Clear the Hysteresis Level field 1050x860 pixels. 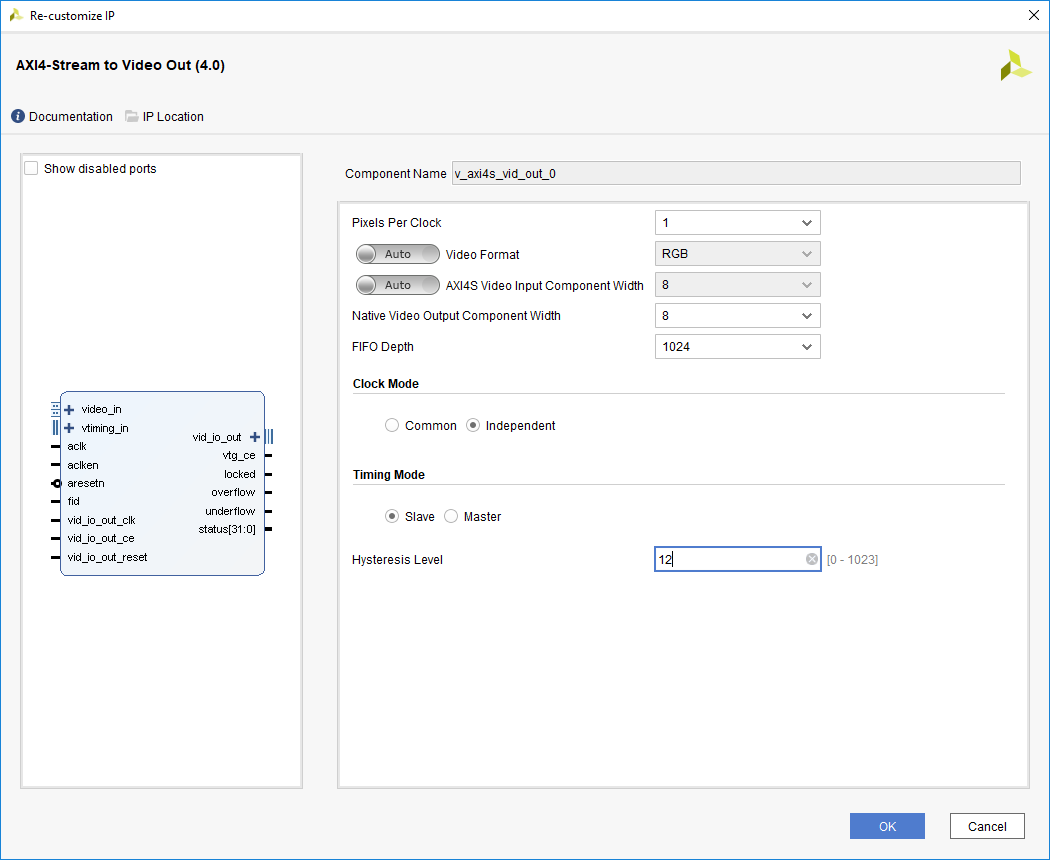(x=812, y=559)
